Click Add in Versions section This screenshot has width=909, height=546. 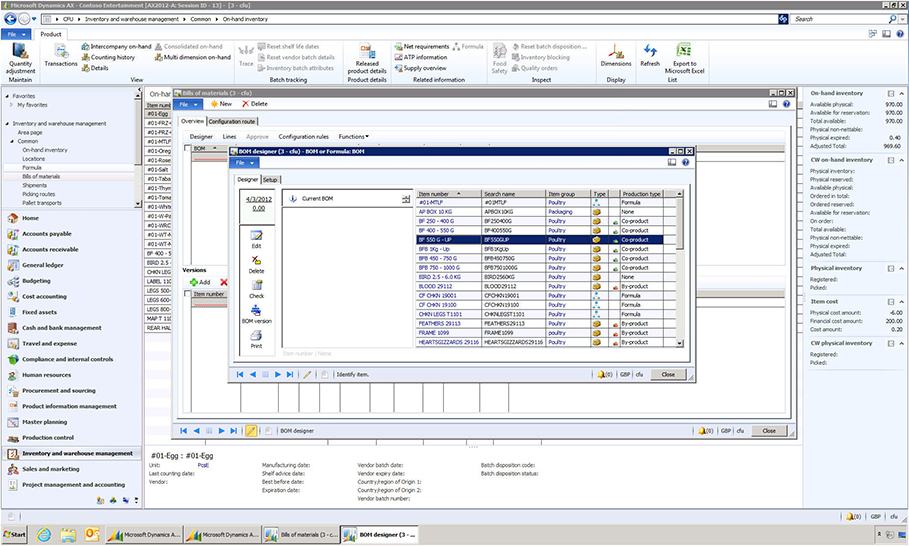click(200, 282)
